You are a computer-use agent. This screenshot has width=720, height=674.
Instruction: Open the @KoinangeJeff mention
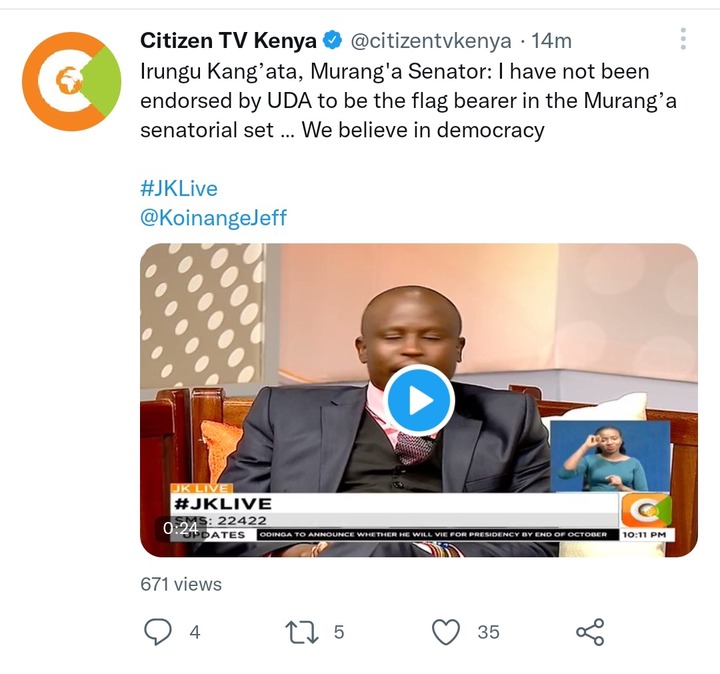coord(214,218)
